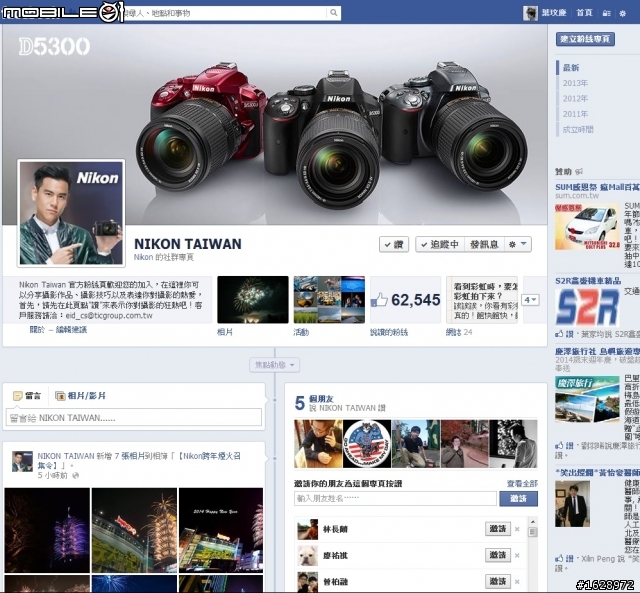Jump to 2013年 on the timeline
This screenshot has width=640, height=593.
click(x=576, y=83)
